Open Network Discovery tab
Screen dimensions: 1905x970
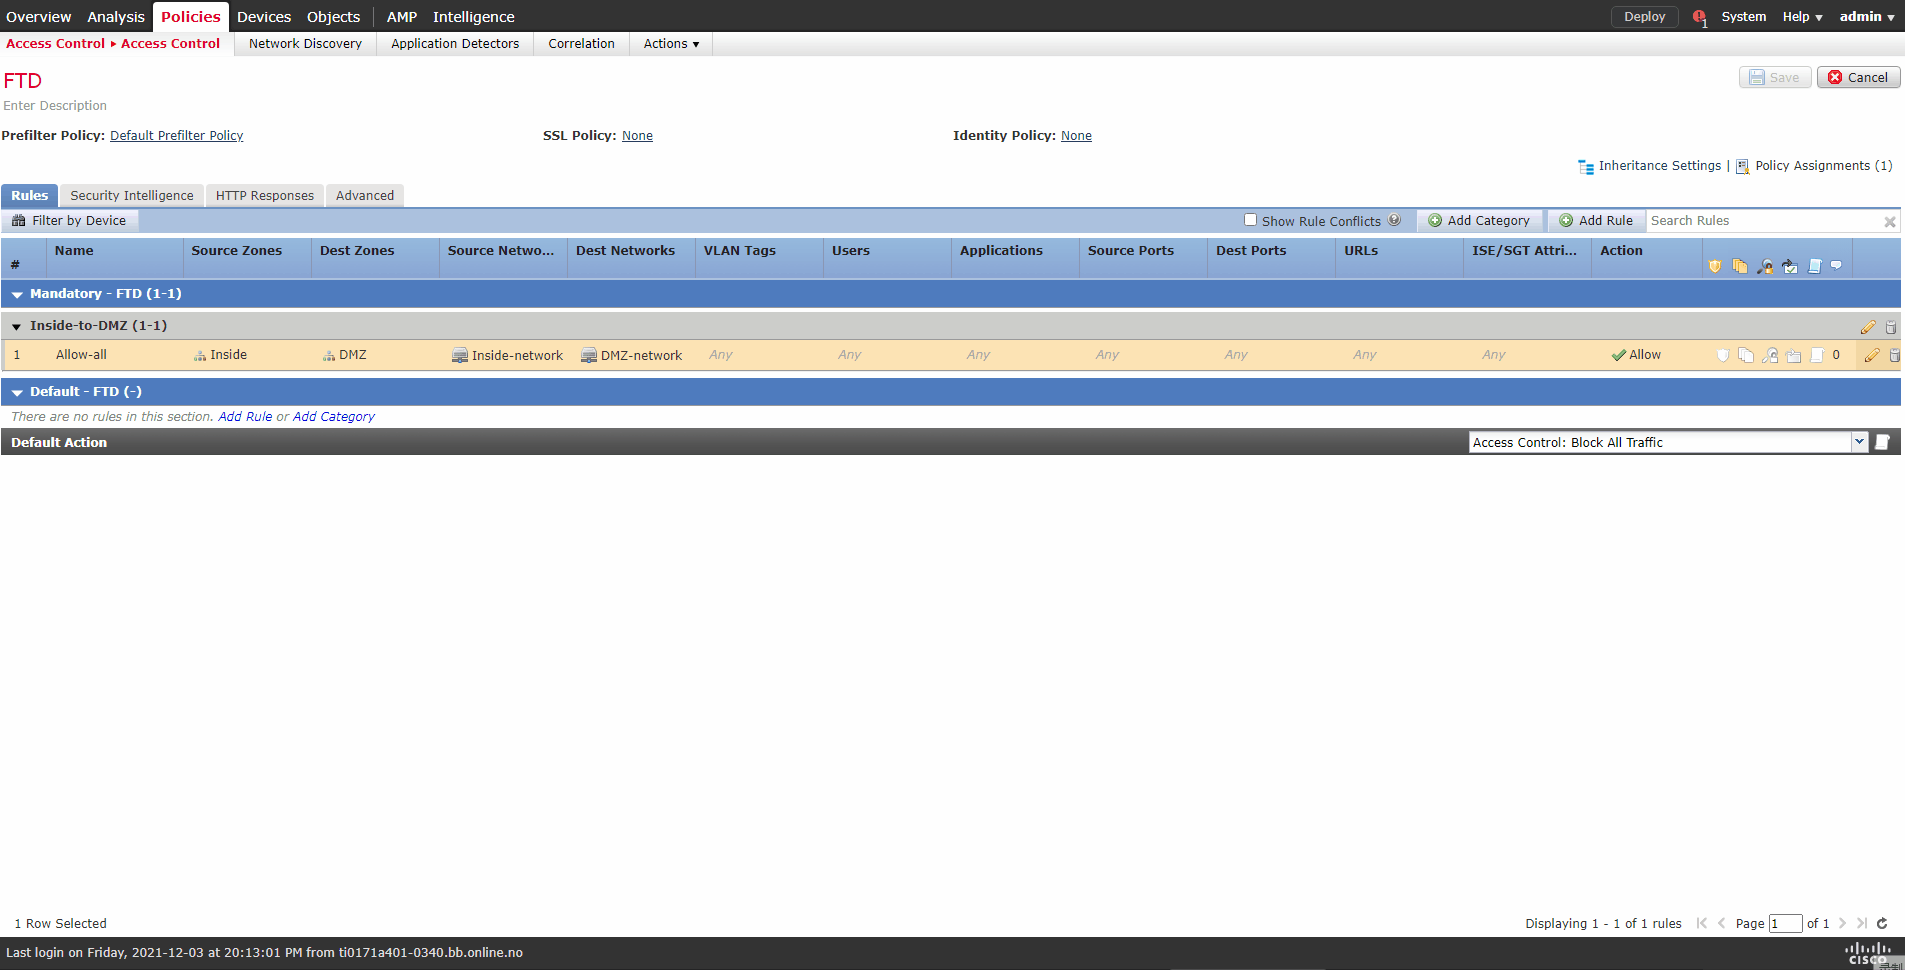pos(305,44)
